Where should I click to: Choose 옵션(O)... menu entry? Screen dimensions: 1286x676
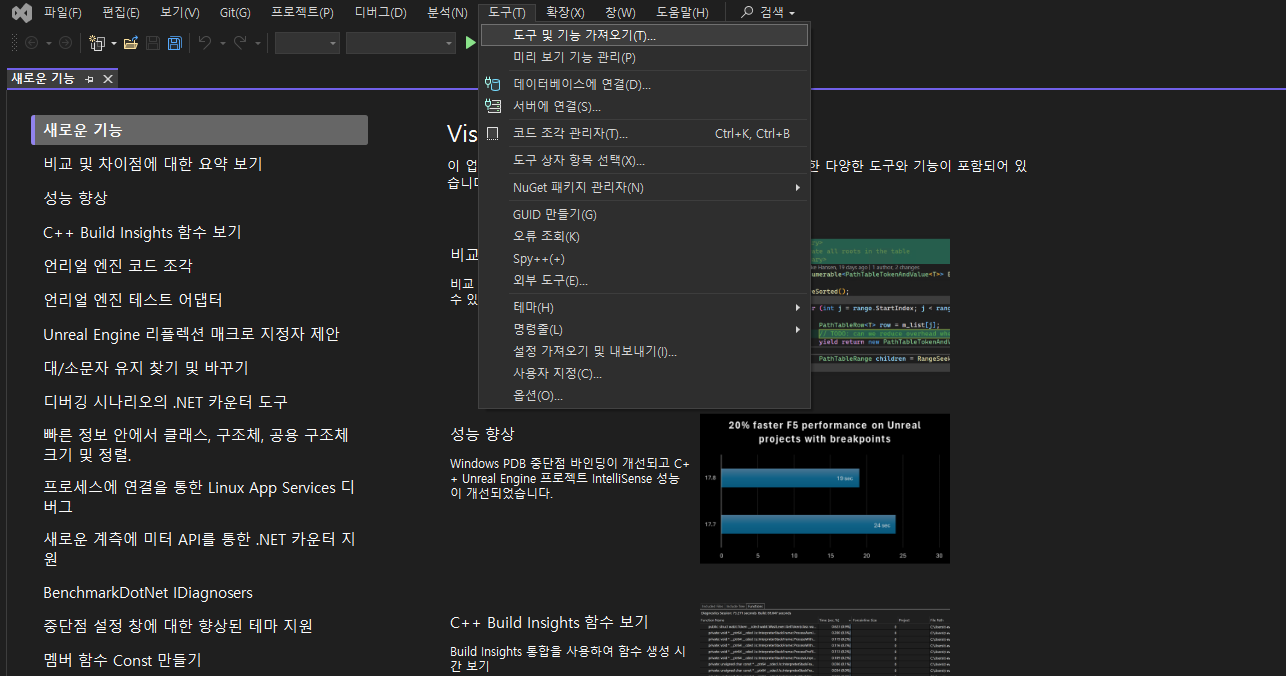point(643,395)
